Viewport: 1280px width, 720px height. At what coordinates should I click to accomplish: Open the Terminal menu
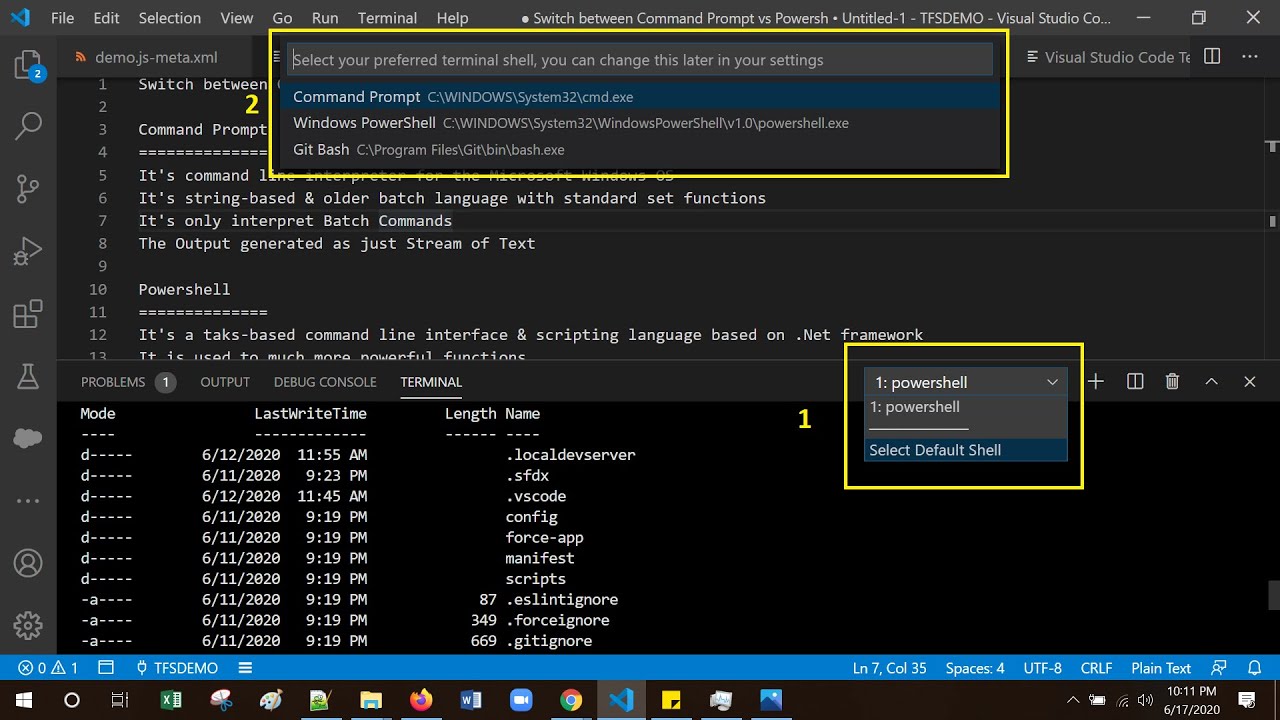pyautogui.click(x=387, y=18)
